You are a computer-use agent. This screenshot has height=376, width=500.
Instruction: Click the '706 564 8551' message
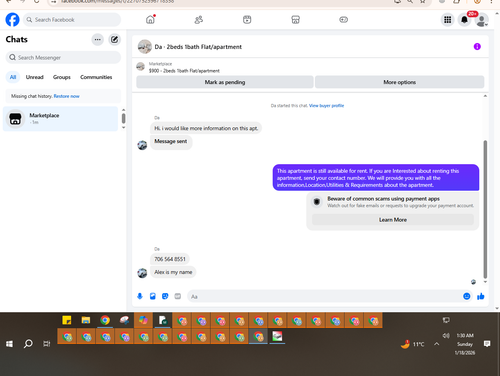[x=170, y=259]
